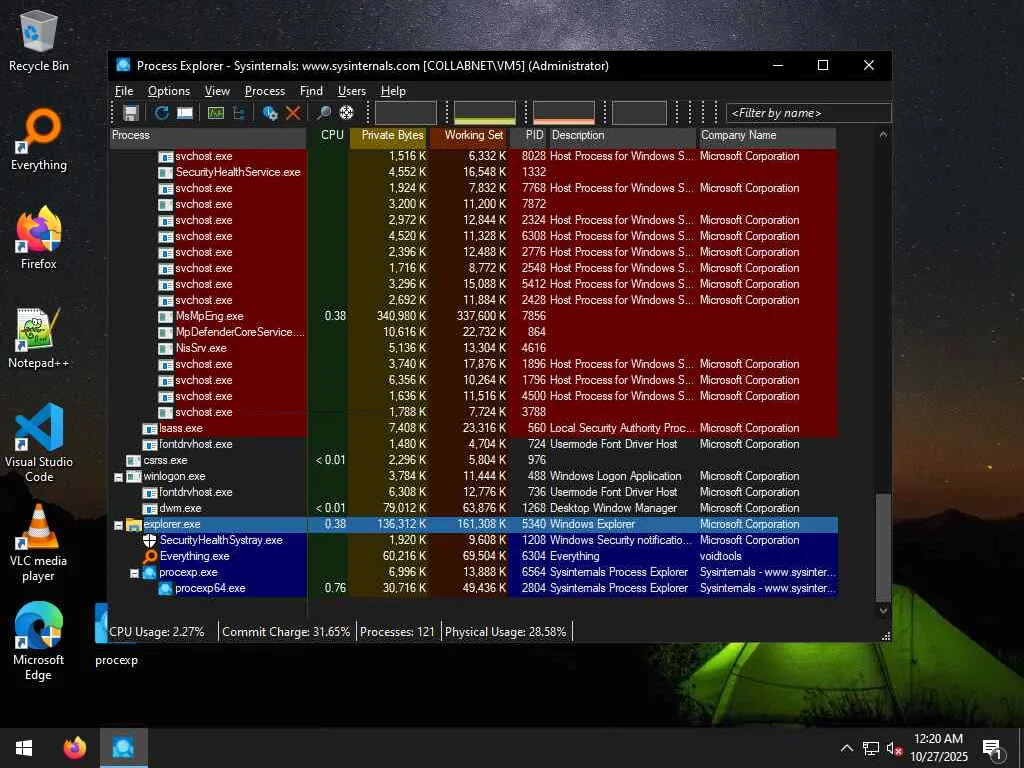Click the scroll up arrow of the process list

click(x=883, y=135)
